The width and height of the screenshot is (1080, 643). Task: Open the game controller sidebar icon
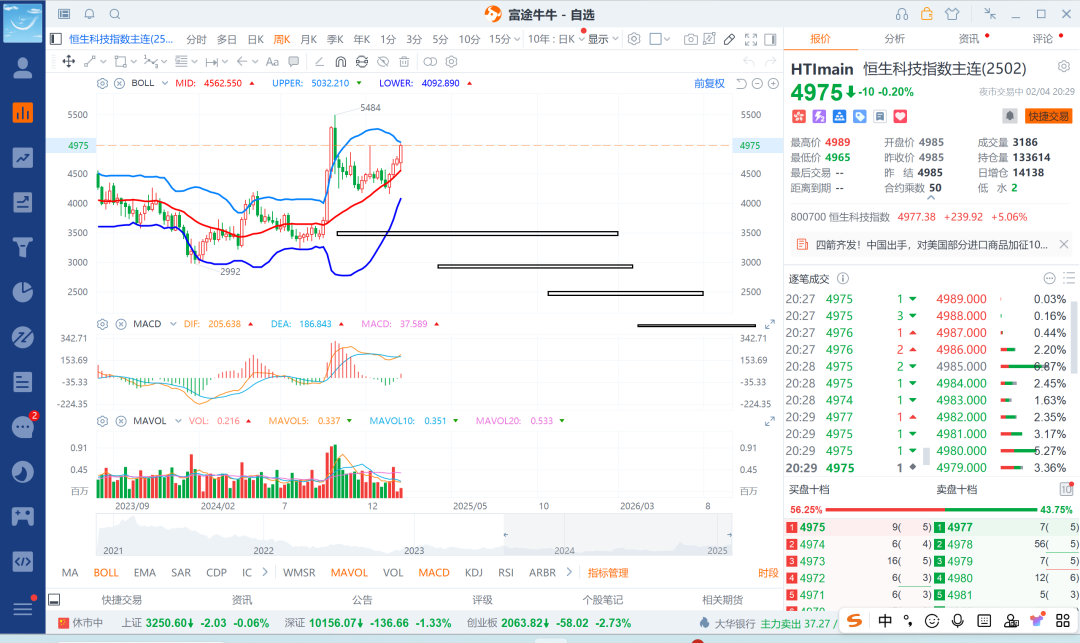pyautogui.click(x=23, y=516)
